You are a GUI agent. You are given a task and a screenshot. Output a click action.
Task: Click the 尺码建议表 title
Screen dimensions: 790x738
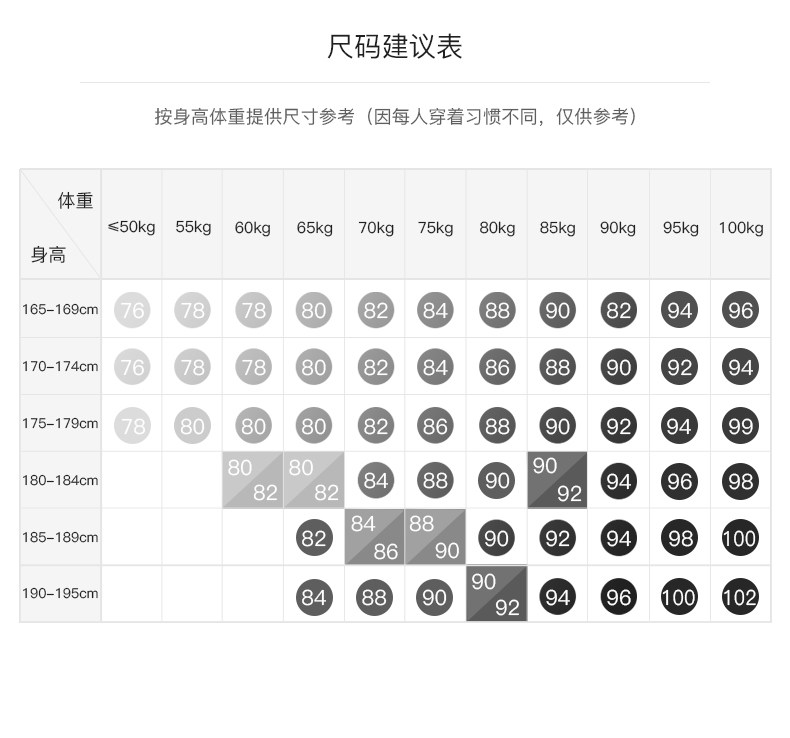point(394,47)
